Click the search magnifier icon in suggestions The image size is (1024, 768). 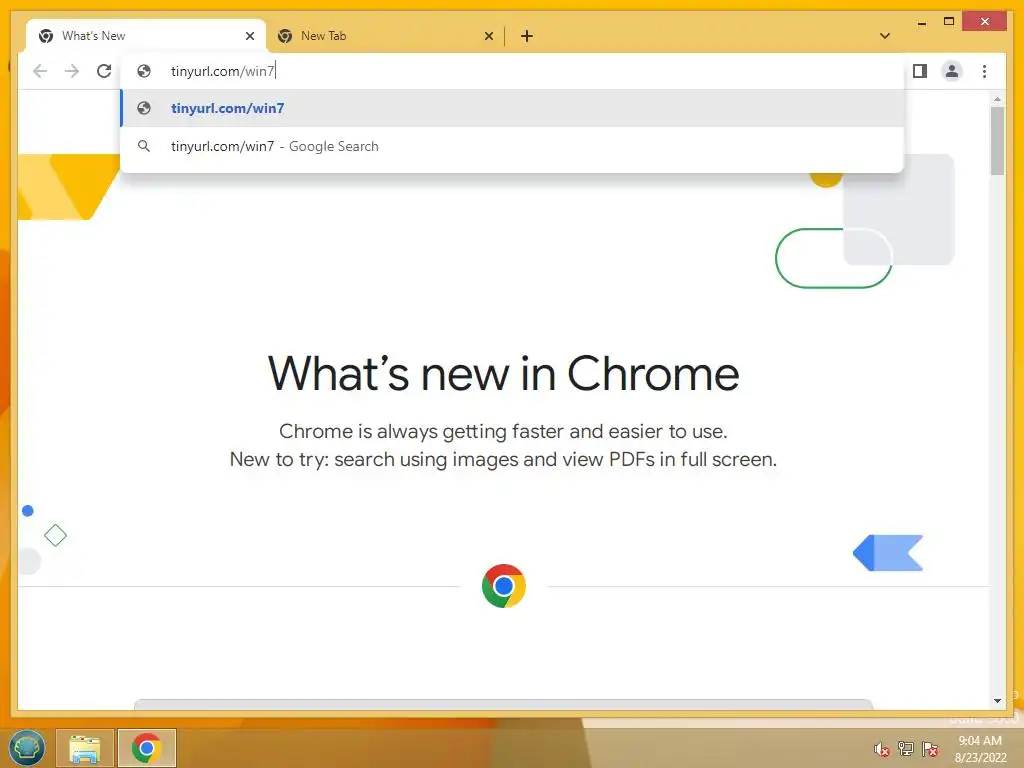click(144, 146)
